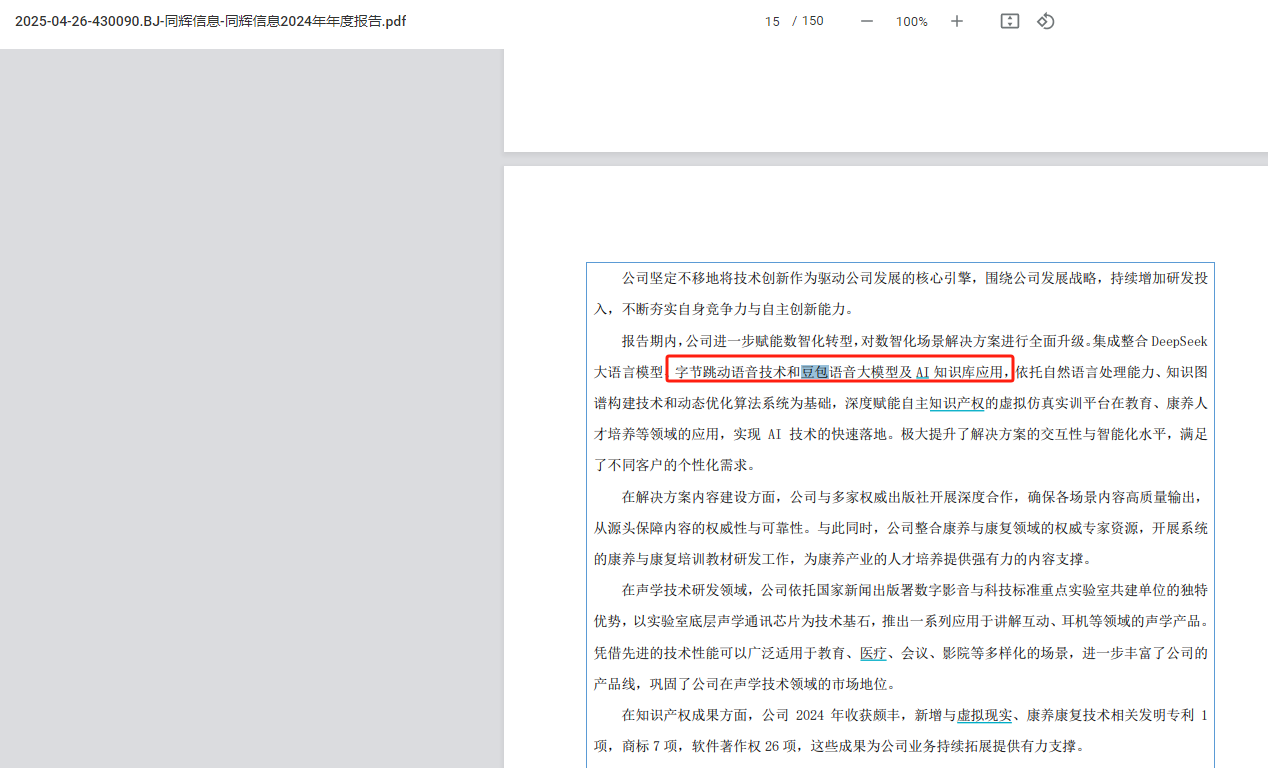
Task: Click the PDF file name title
Action: point(210,21)
